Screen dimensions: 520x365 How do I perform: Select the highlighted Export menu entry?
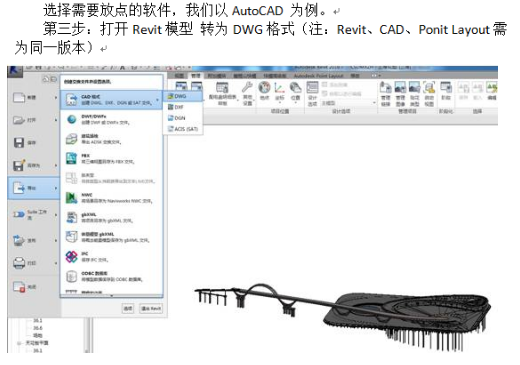click(x=33, y=188)
